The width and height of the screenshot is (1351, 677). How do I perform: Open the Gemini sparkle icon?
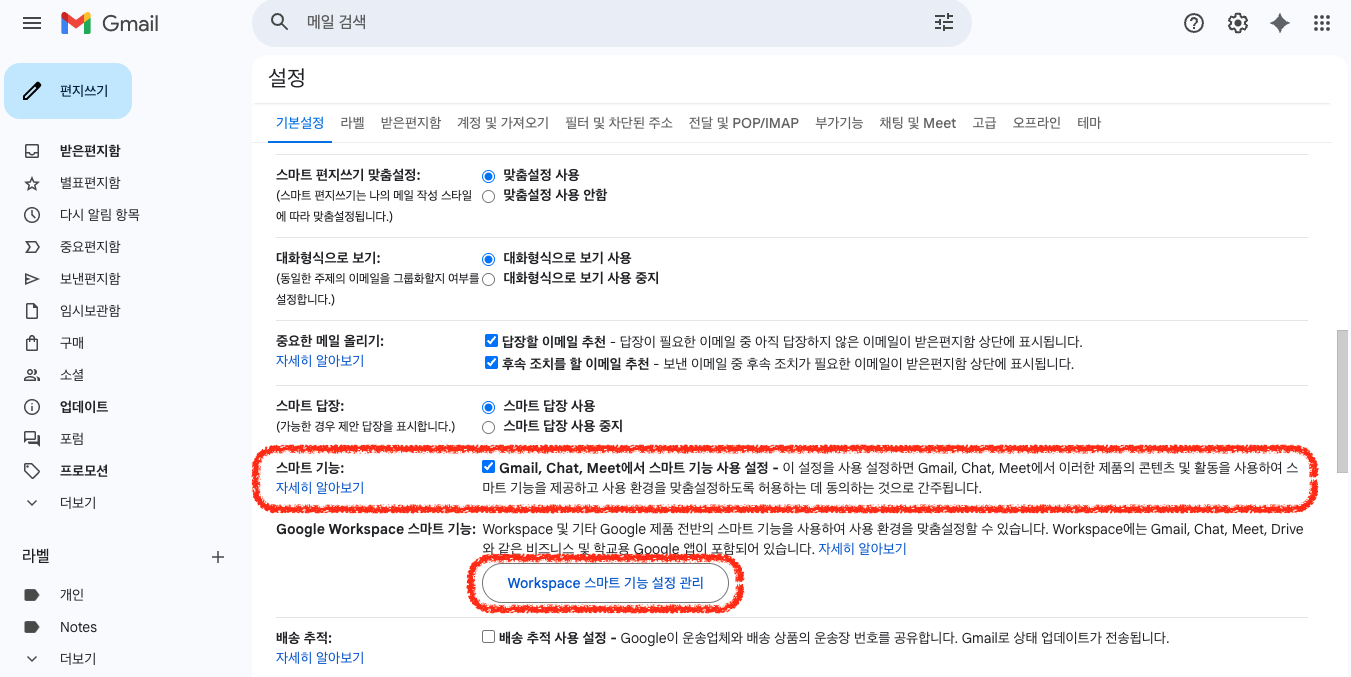coord(1280,23)
